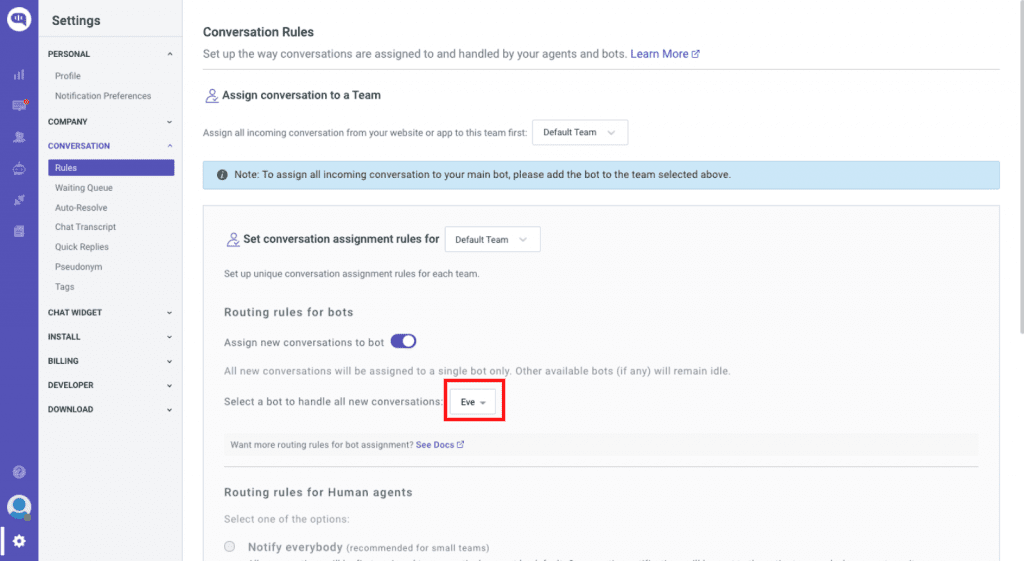1024x561 pixels.
Task: Open the rocket integrations icon in sidebar
Action: [19, 200]
